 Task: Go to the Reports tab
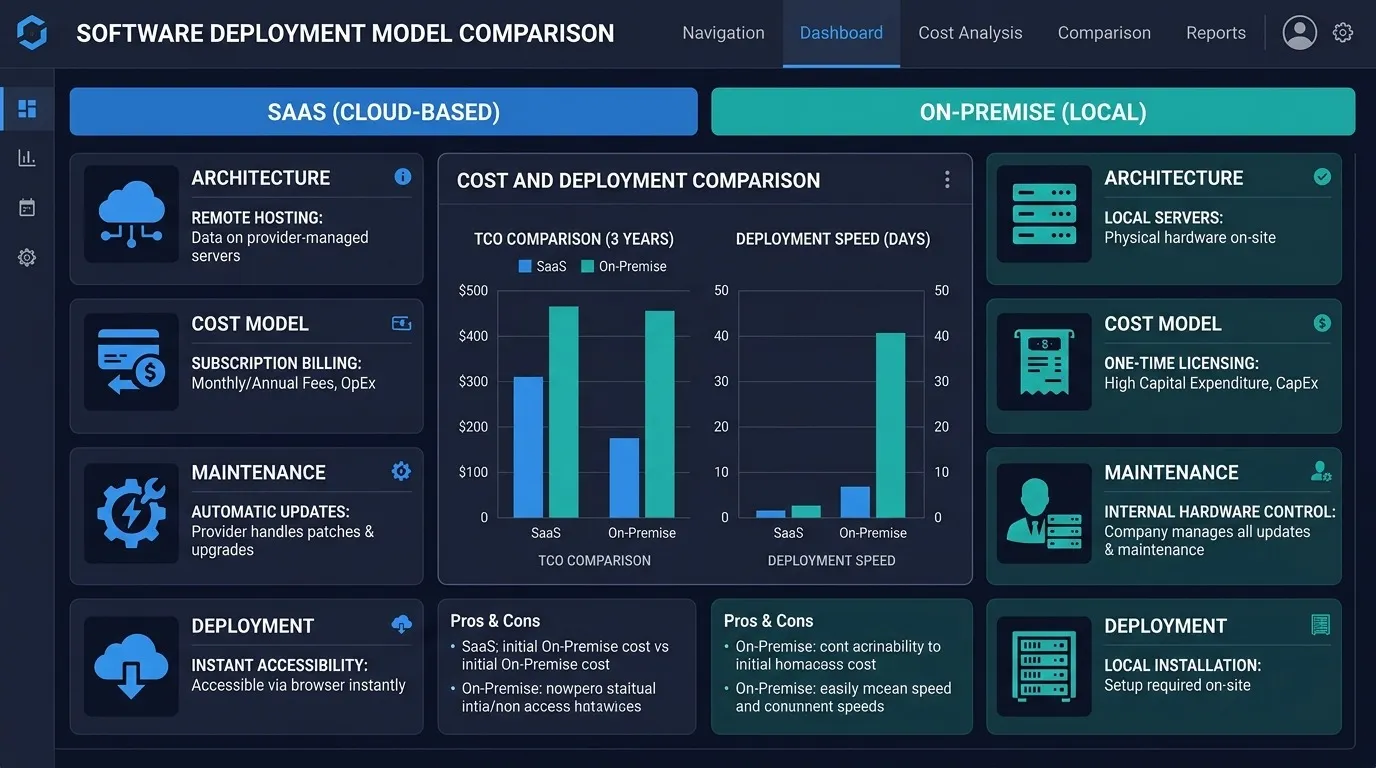(1216, 33)
